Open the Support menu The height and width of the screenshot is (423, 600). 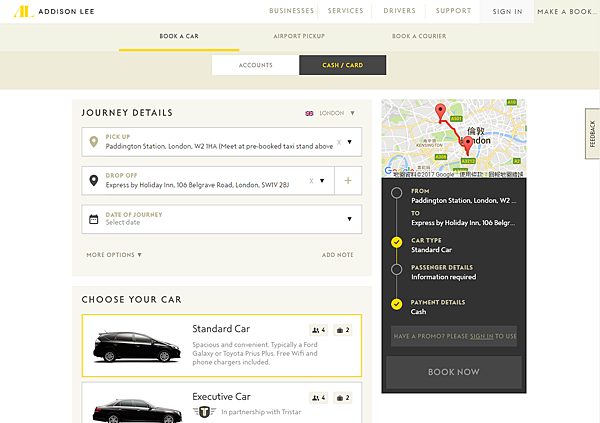click(x=453, y=11)
